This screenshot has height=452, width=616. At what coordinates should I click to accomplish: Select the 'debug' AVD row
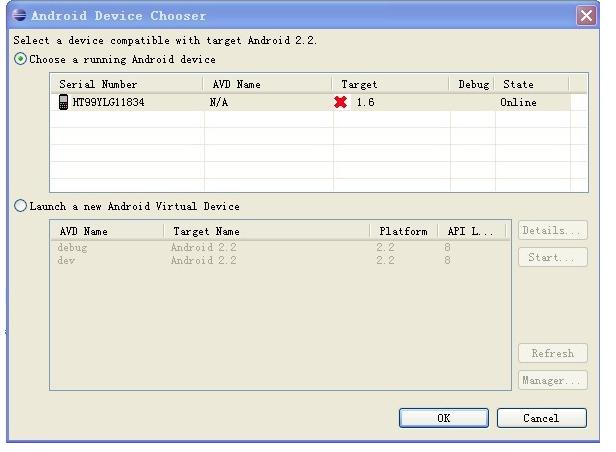click(280, 247)
